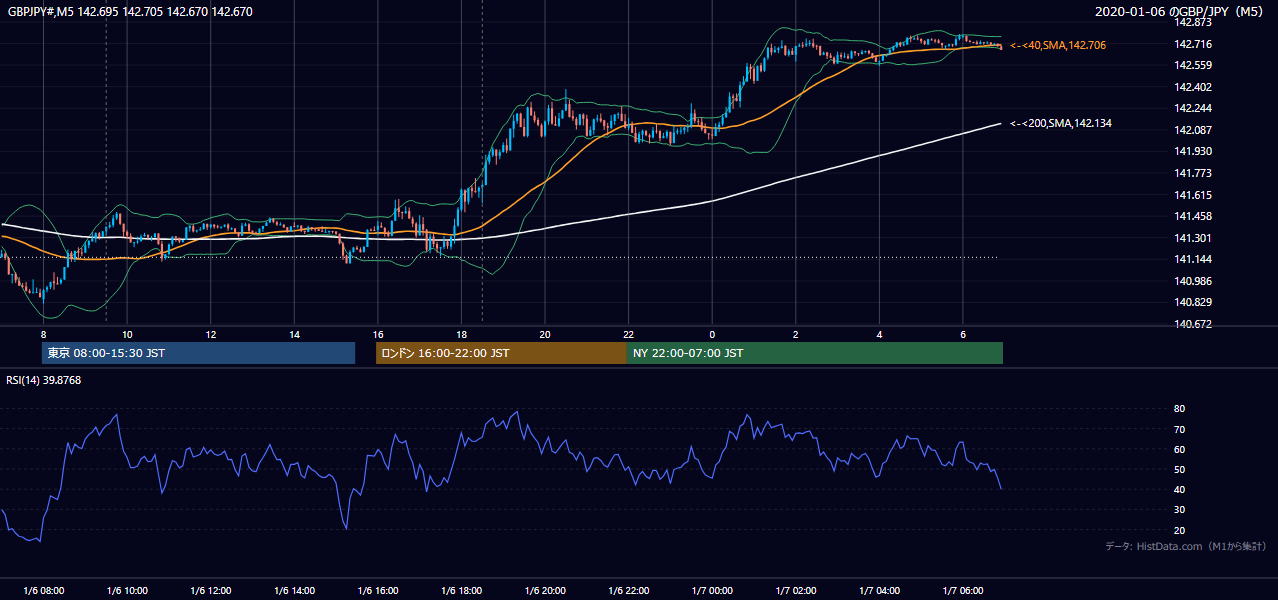Click the date label 1/6 14:00

pyautogui.click(x=294, y=590)
